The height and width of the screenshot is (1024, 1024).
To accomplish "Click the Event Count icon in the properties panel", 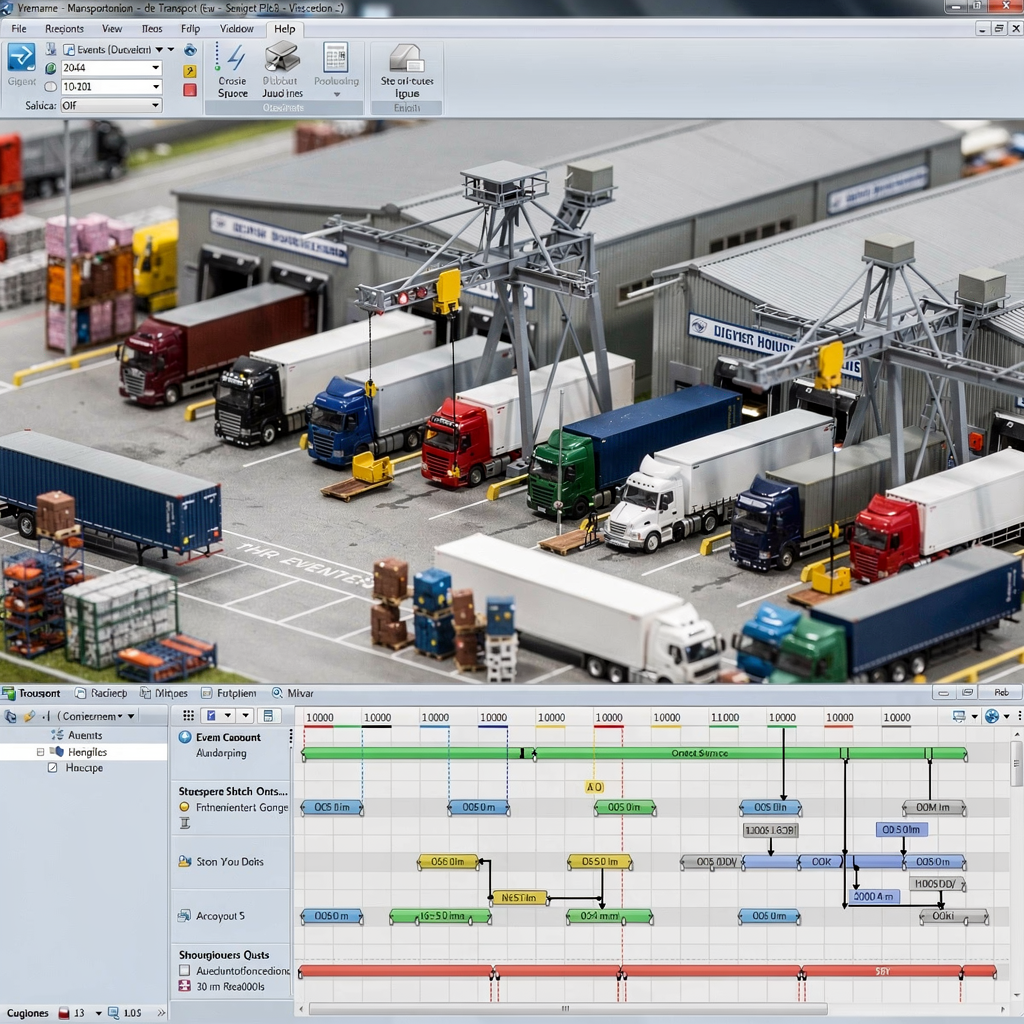I will tap(186, 738).
